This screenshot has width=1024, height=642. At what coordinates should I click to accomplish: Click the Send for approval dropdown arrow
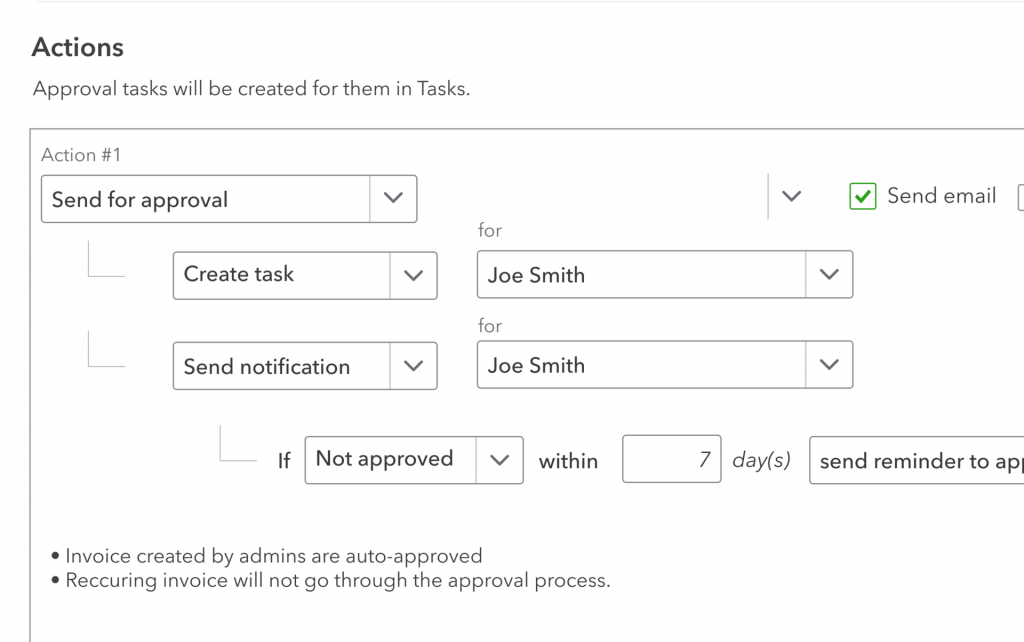(x=395, y=199)
